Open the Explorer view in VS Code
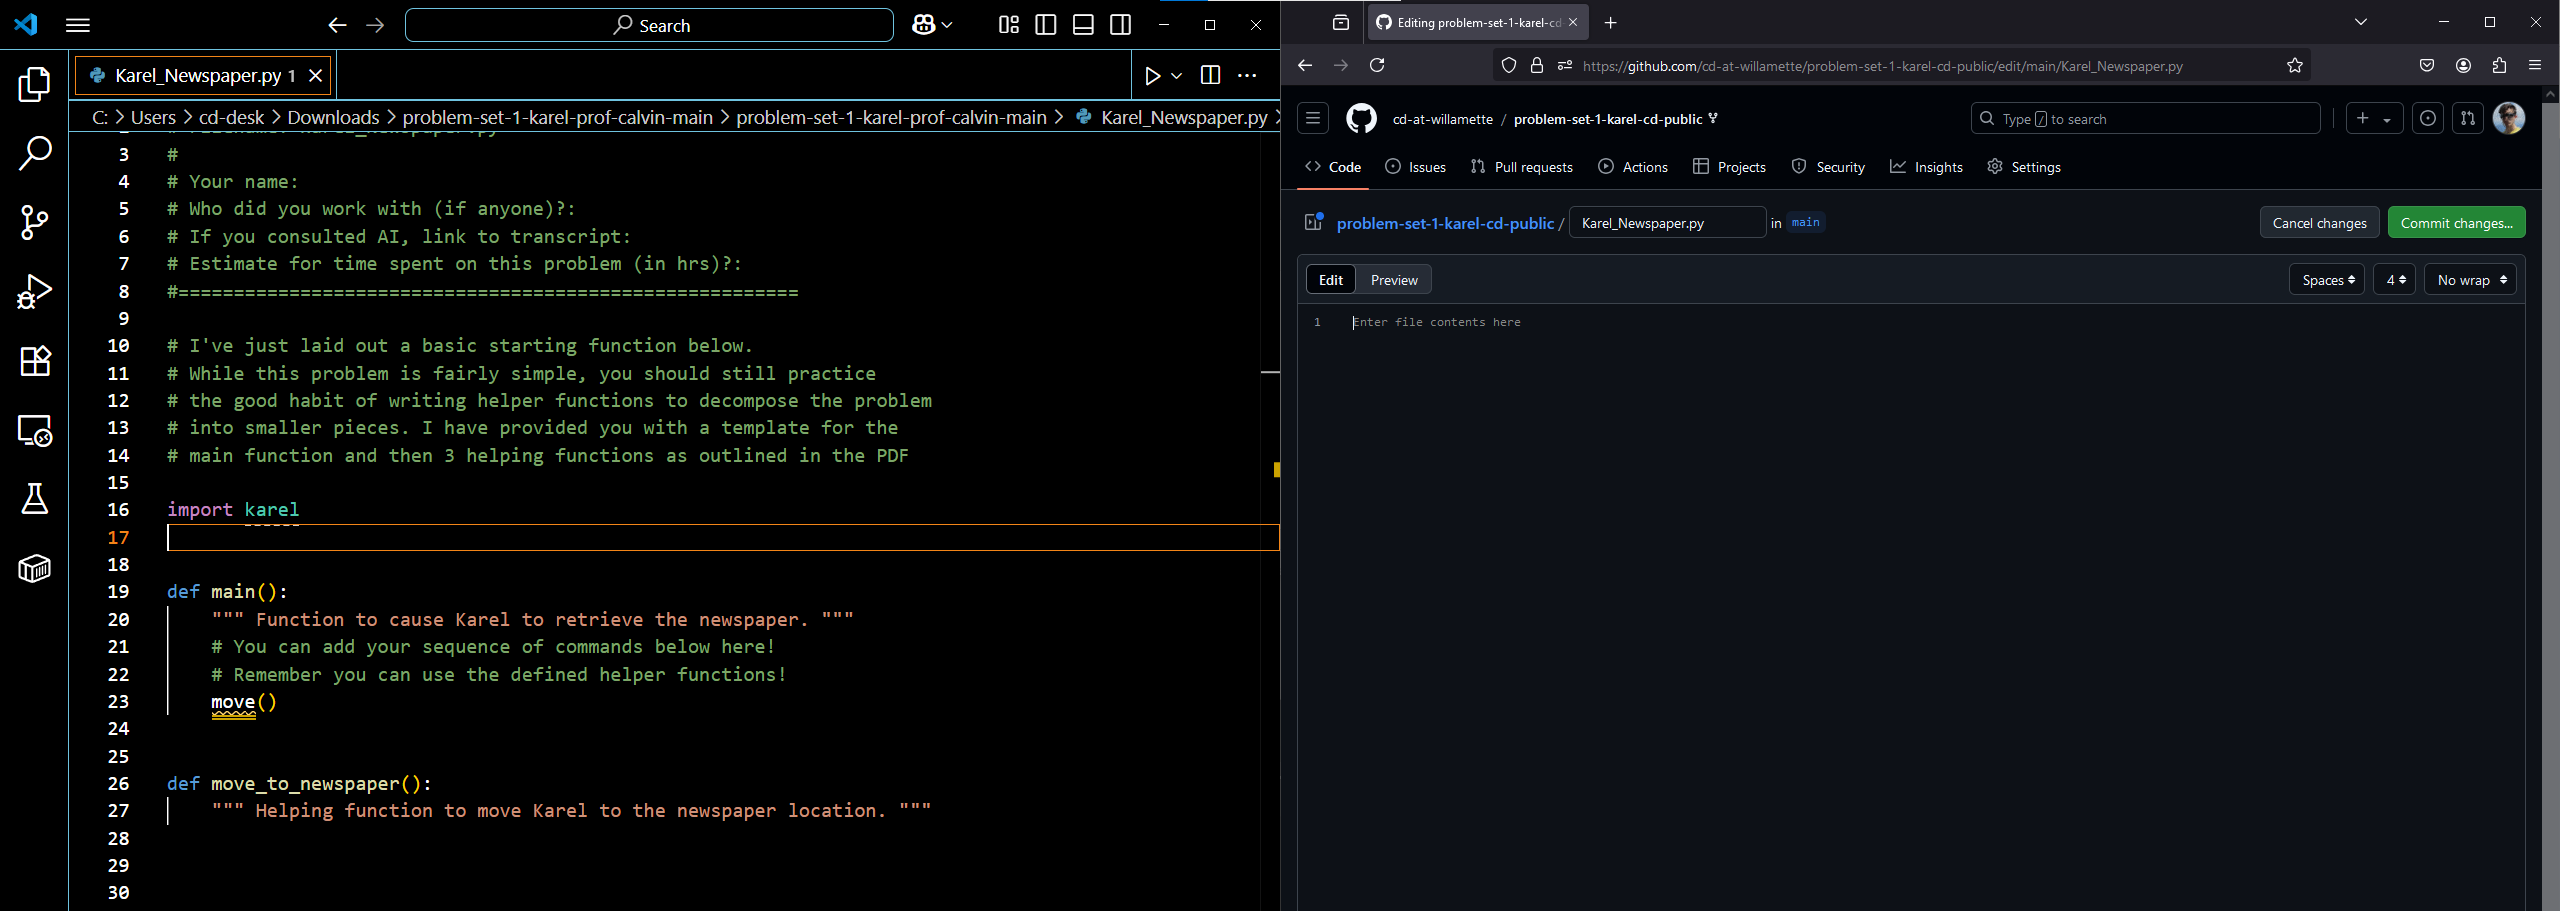This screenshot has width=2560, height=911. point(34,85)
